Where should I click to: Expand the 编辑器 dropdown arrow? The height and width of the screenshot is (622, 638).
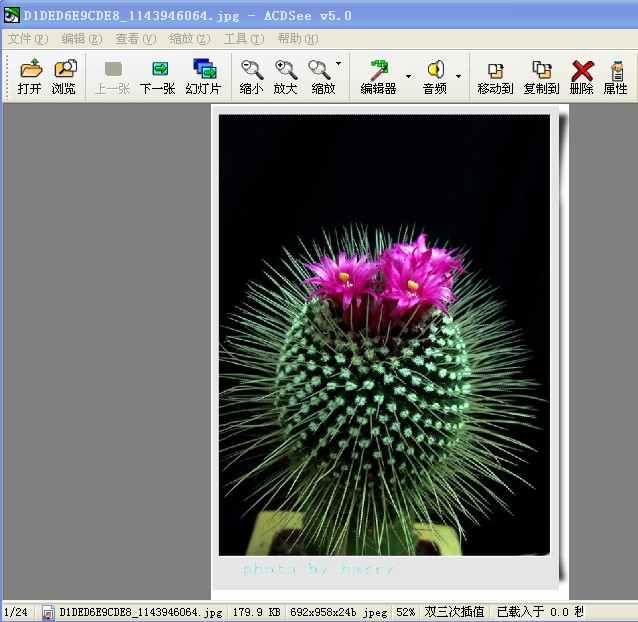pyautogui.click(x=408, y=76)
